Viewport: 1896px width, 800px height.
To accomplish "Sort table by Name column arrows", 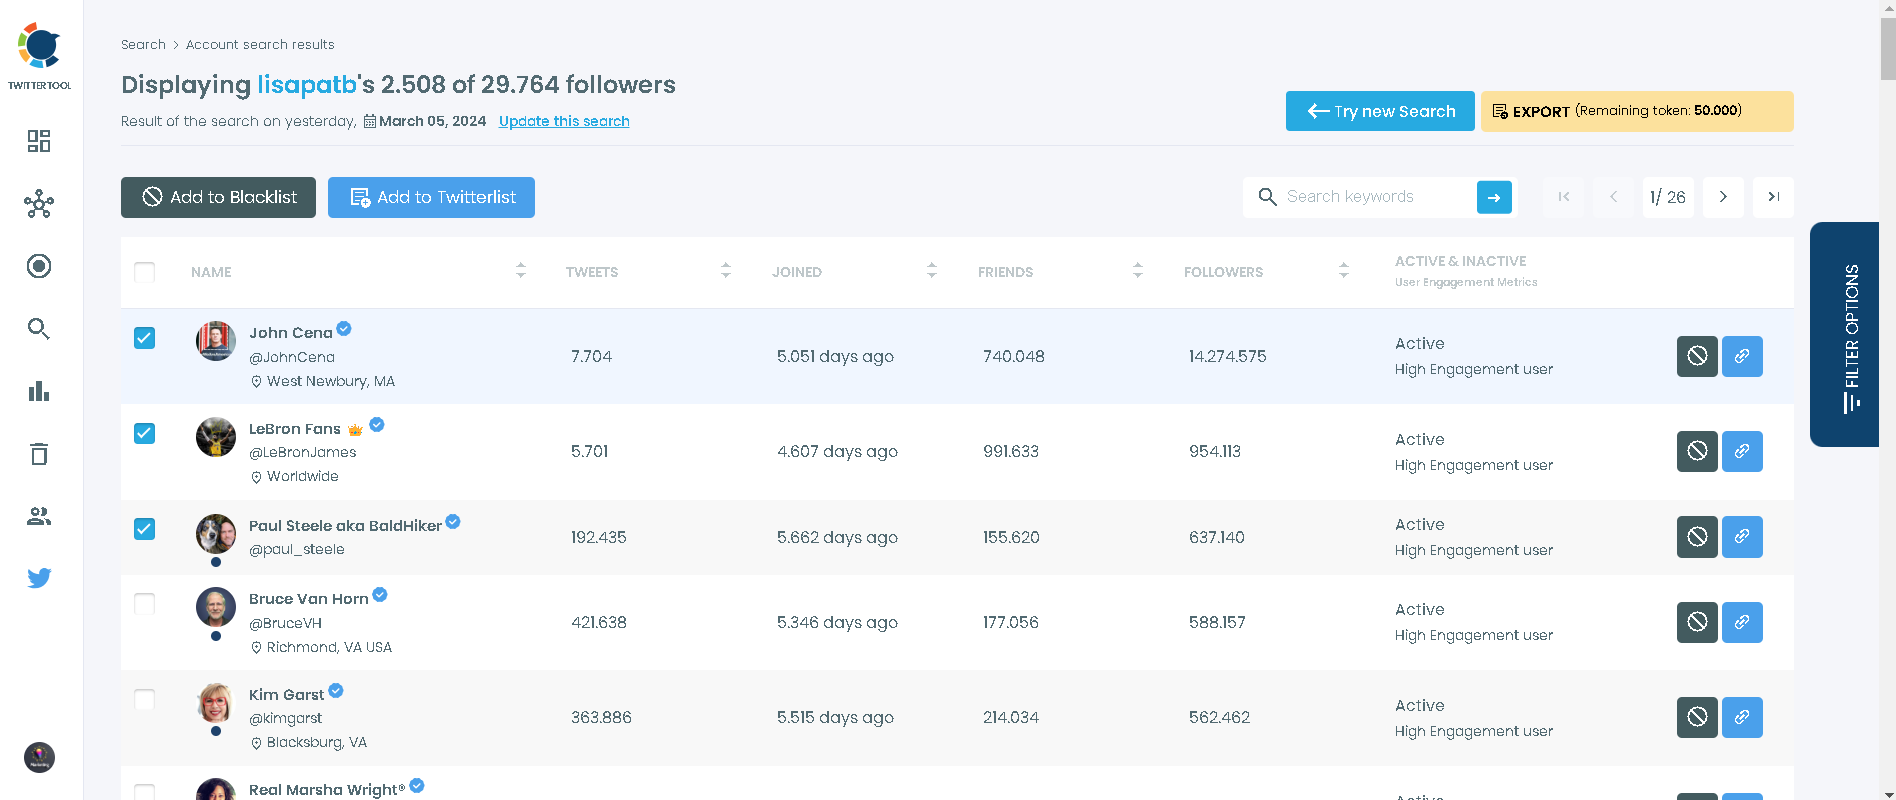I will (521, 271).
